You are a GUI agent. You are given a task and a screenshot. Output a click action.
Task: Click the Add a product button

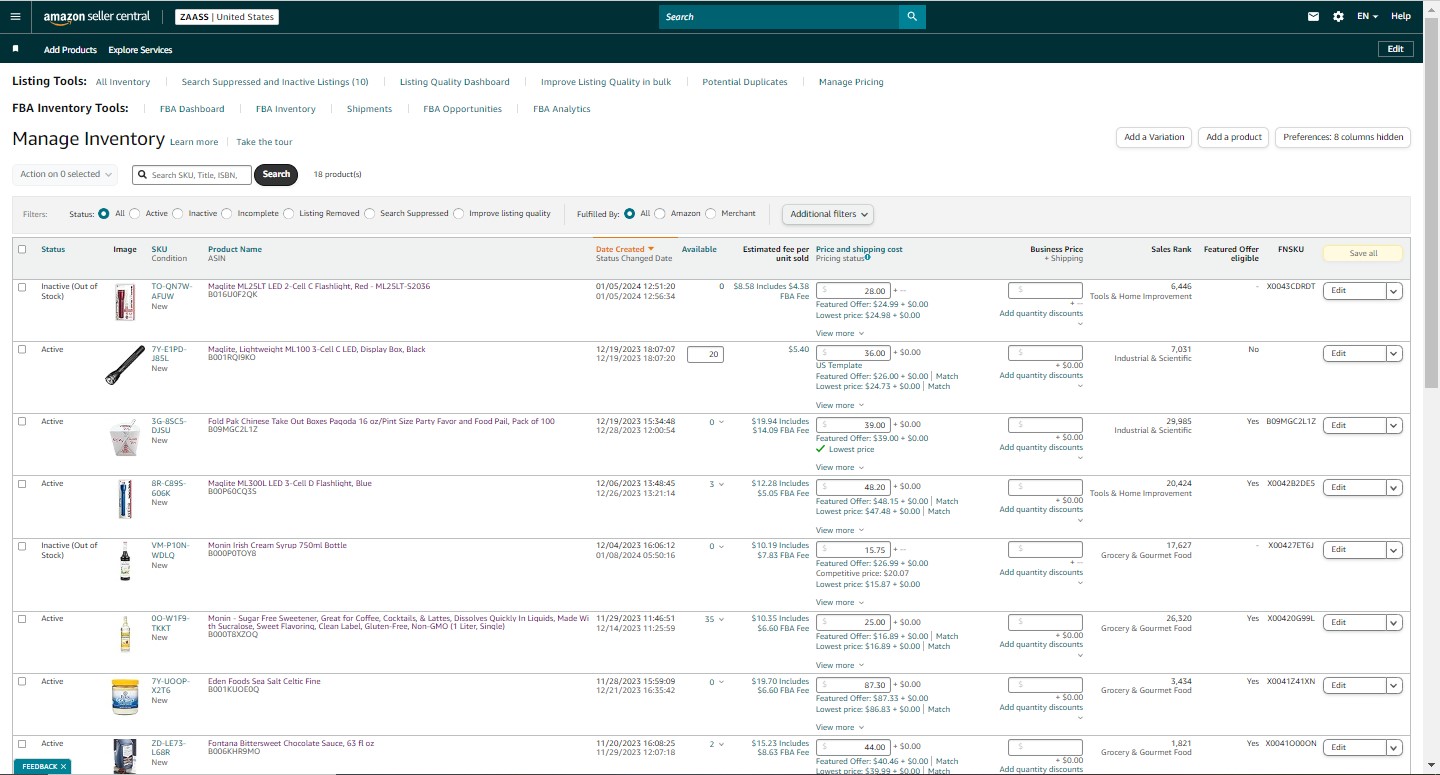1234,137
